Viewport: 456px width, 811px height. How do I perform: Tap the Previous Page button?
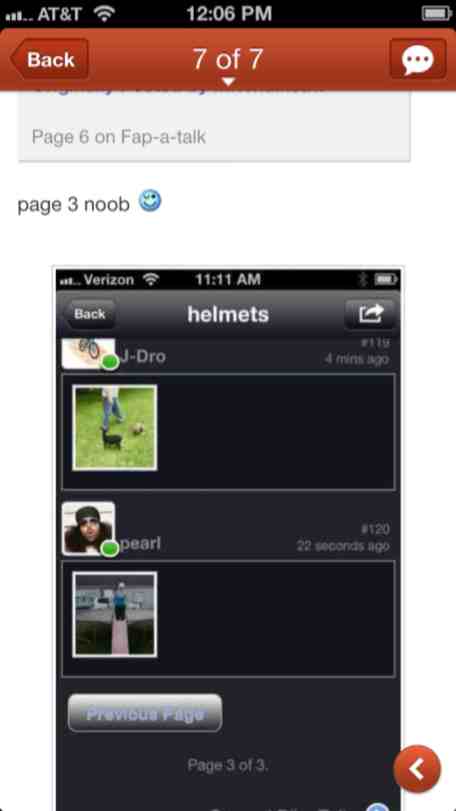point(145,713)
